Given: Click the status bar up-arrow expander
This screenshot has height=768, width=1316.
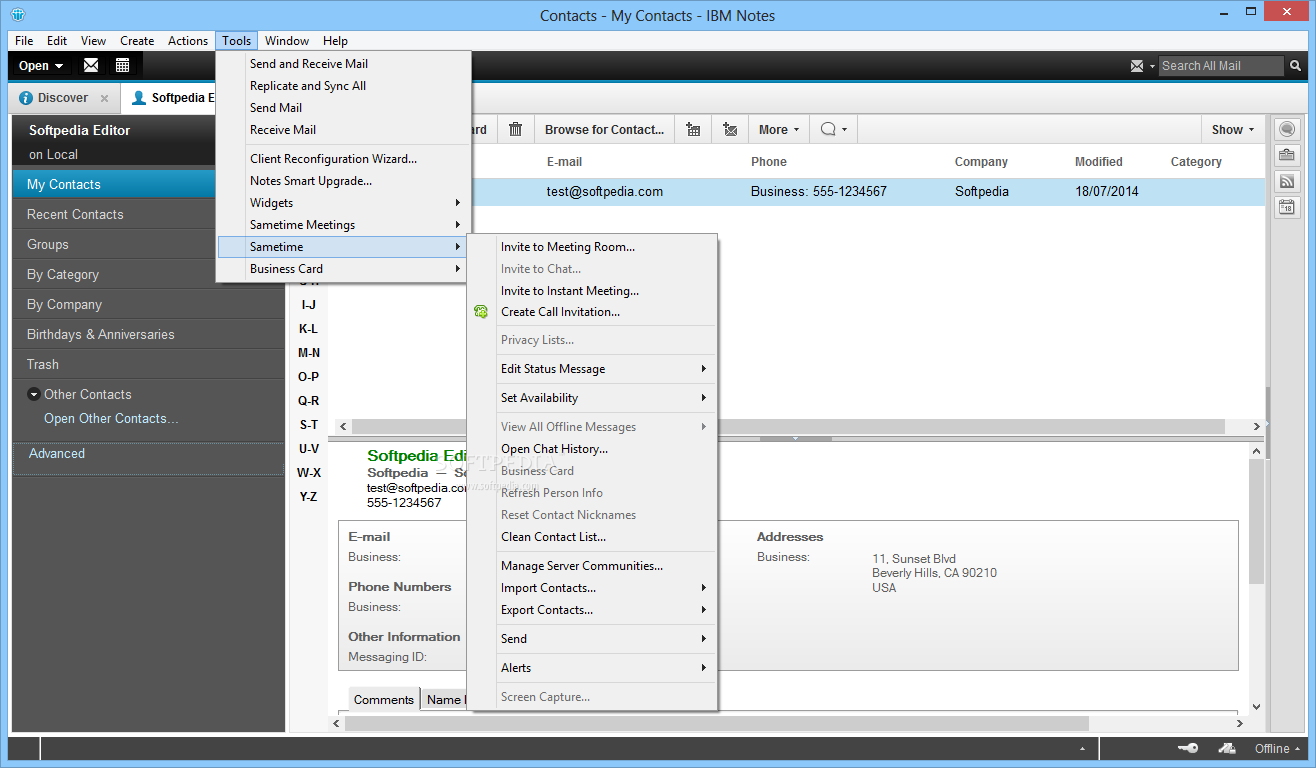Looking at the screenshot, I should (x=1083, y=749).
